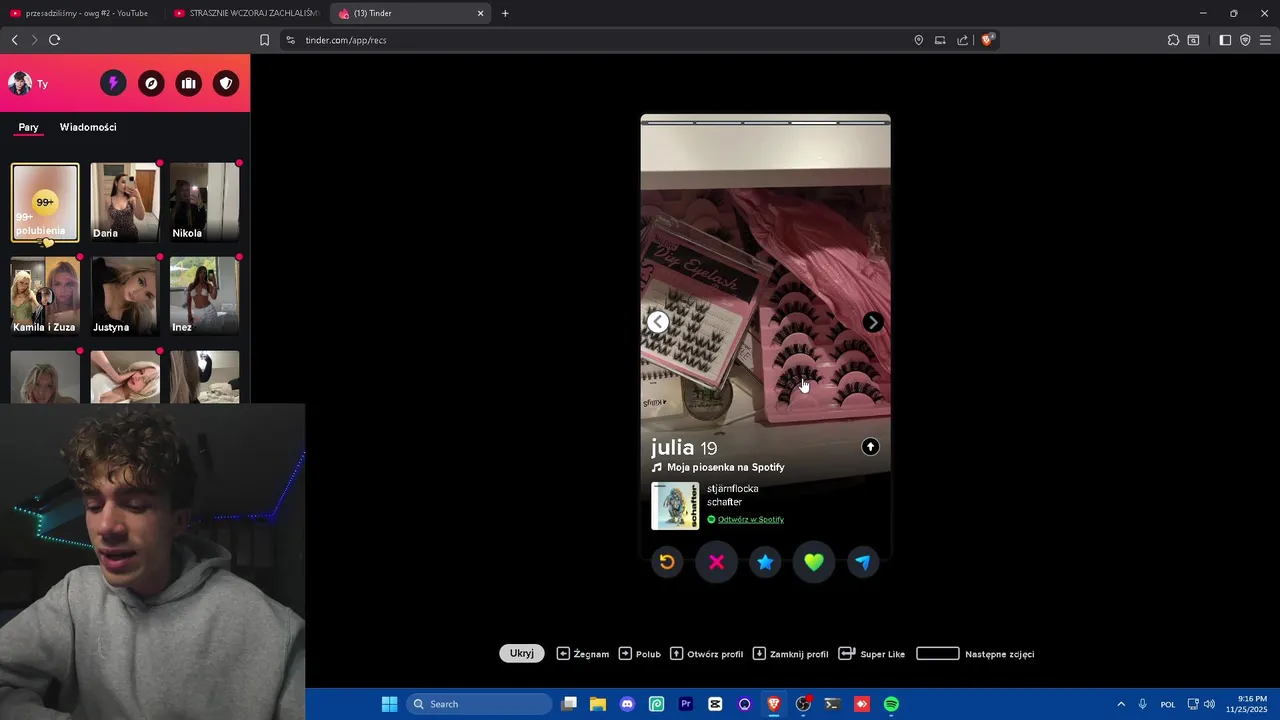Bookmark this page icon
This screenshot has width=1280, height=720.
point(264,40)
